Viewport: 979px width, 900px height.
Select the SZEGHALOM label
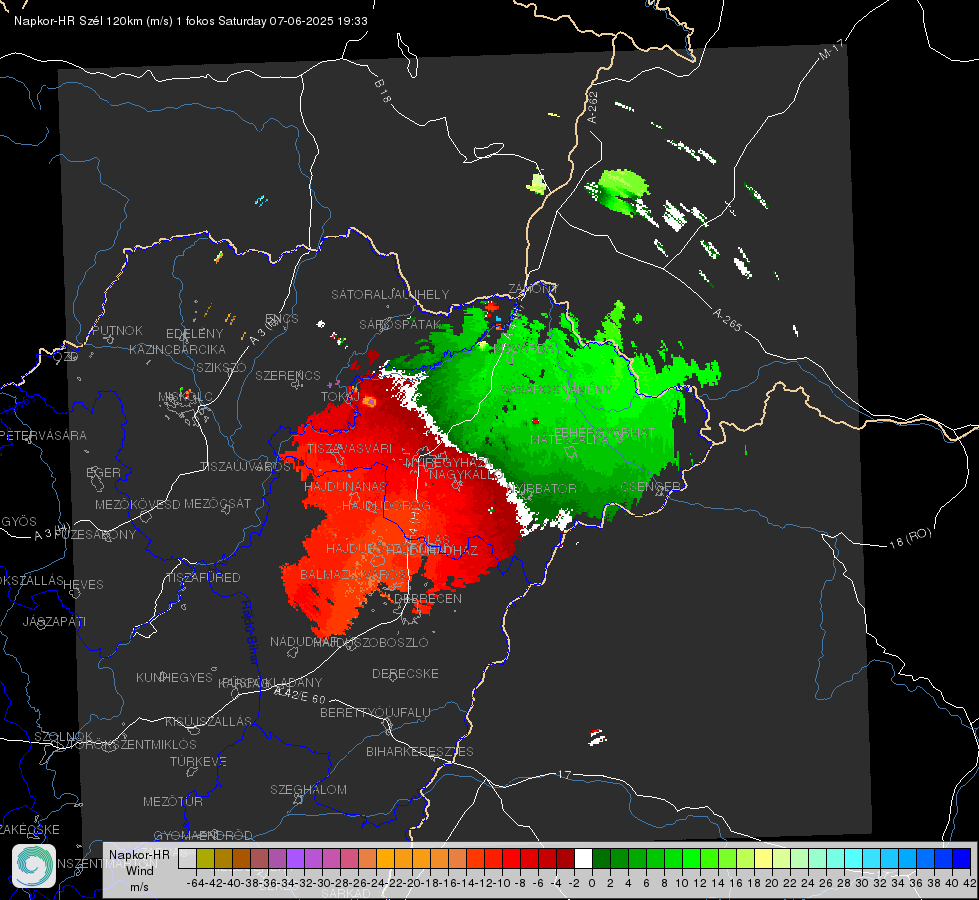(308, 789)
